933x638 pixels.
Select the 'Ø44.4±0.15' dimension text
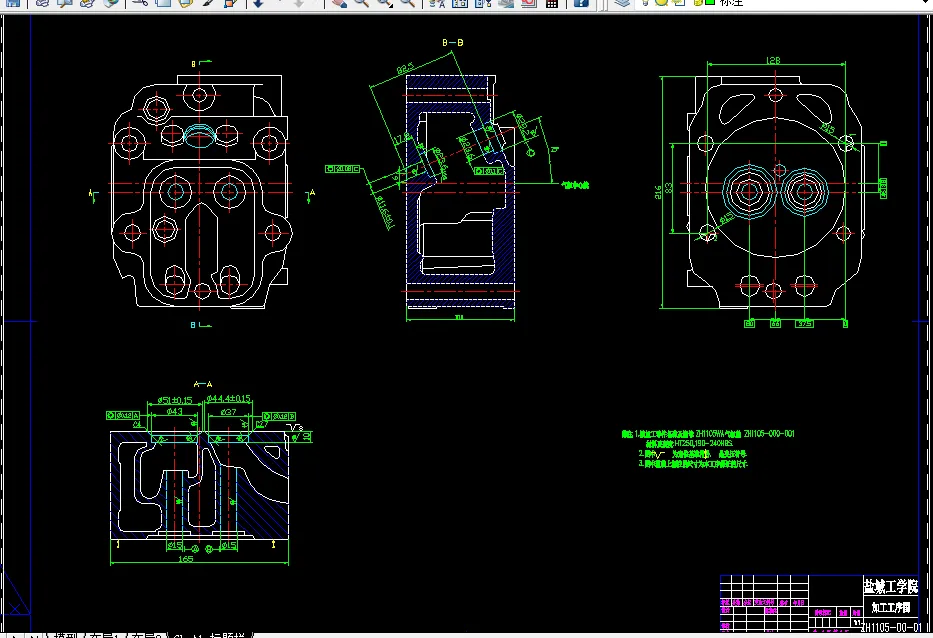[x=228, y=398]
